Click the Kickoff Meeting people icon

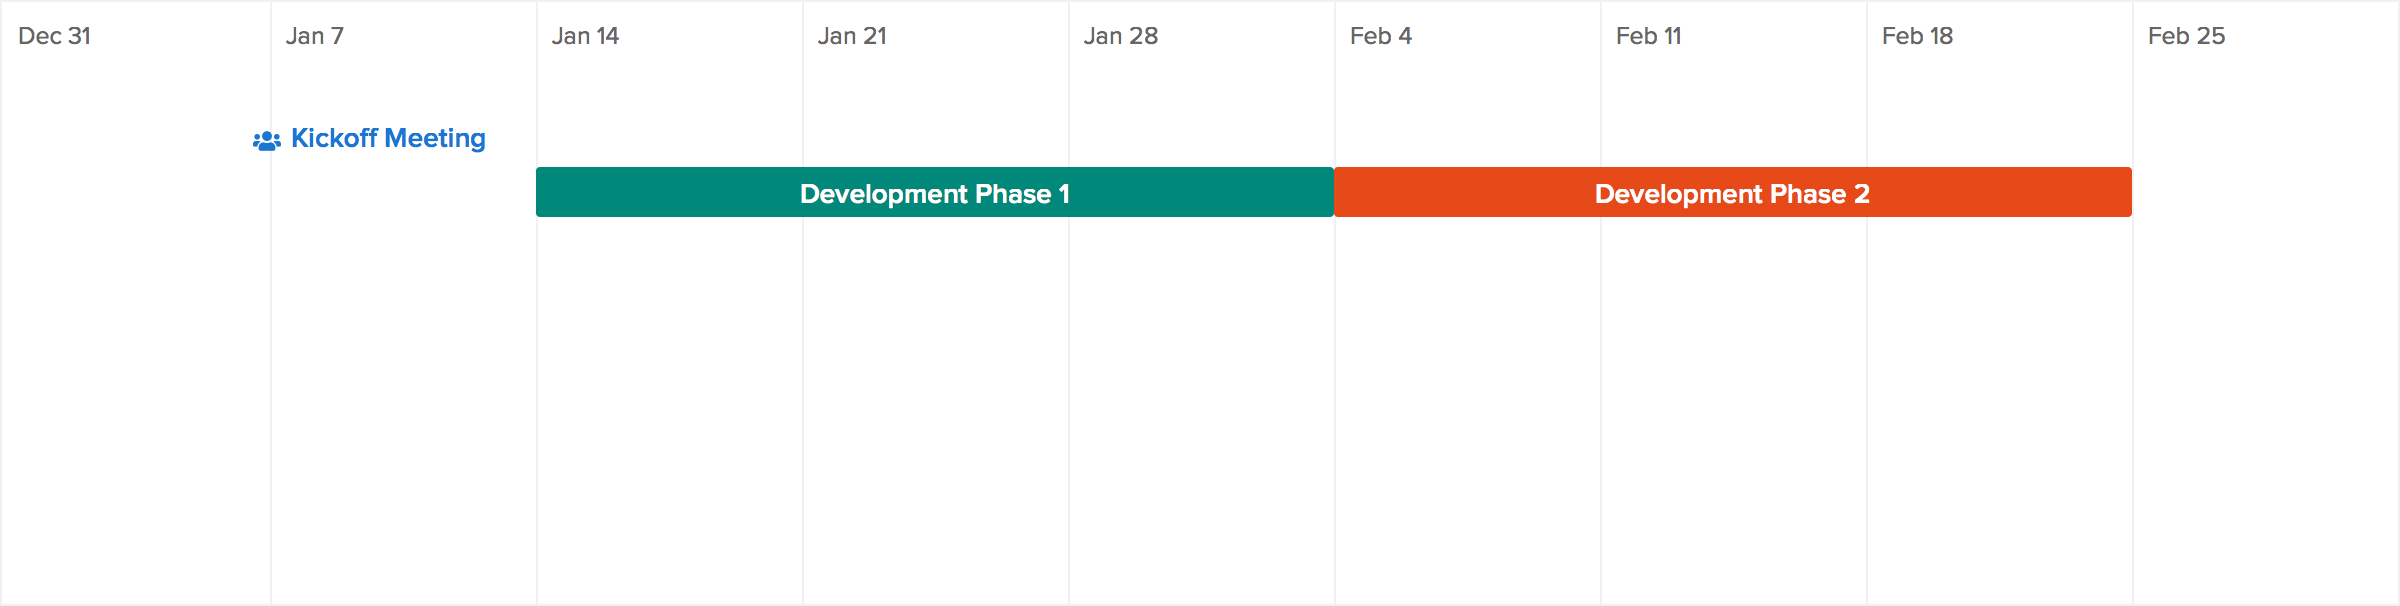(x=266, y=141)
